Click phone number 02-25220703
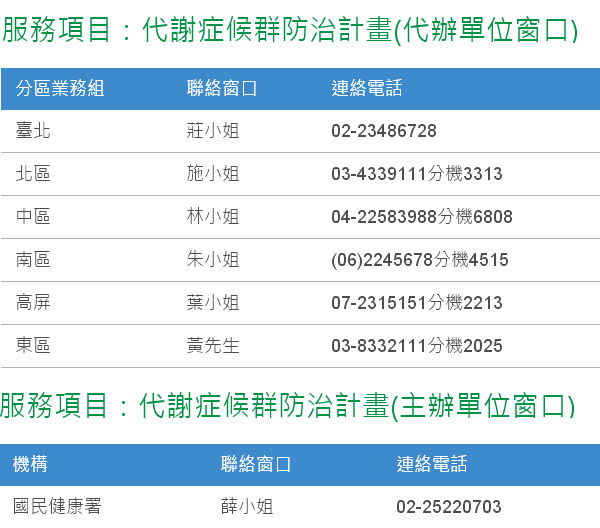Image resolution: width=600 pixels, height=528 pixels. pos(448,507)
